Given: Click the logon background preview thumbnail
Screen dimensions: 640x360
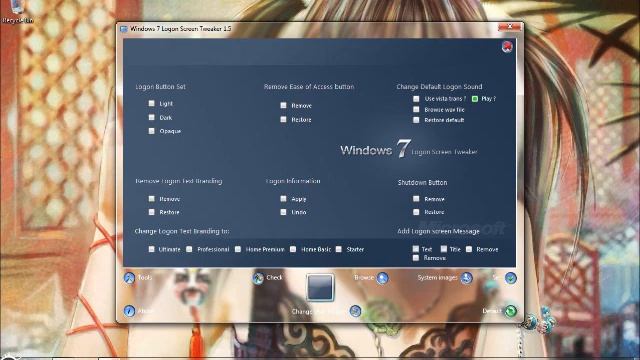Looking at the screenshot, I should point(320,287).
